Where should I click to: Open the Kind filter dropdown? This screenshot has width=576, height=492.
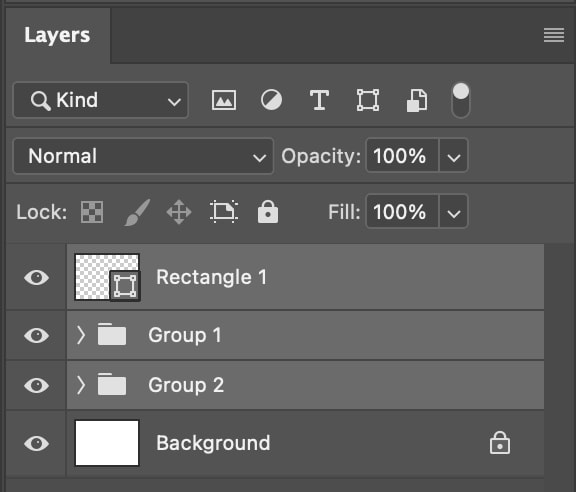point(101,100)
